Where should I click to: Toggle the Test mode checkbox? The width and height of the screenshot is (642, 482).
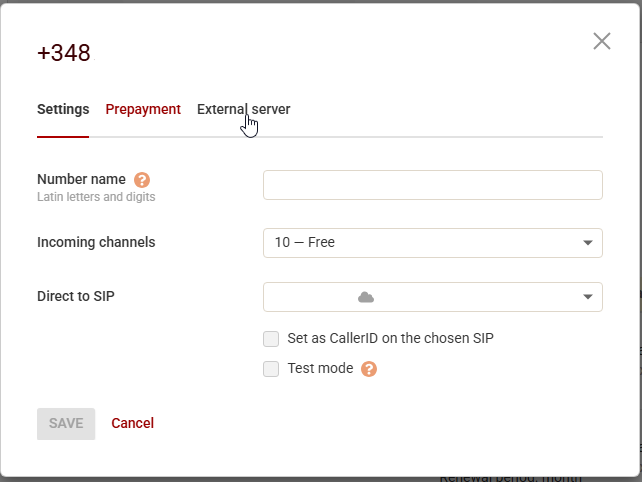pyautogui.click(x=271, y=369)
